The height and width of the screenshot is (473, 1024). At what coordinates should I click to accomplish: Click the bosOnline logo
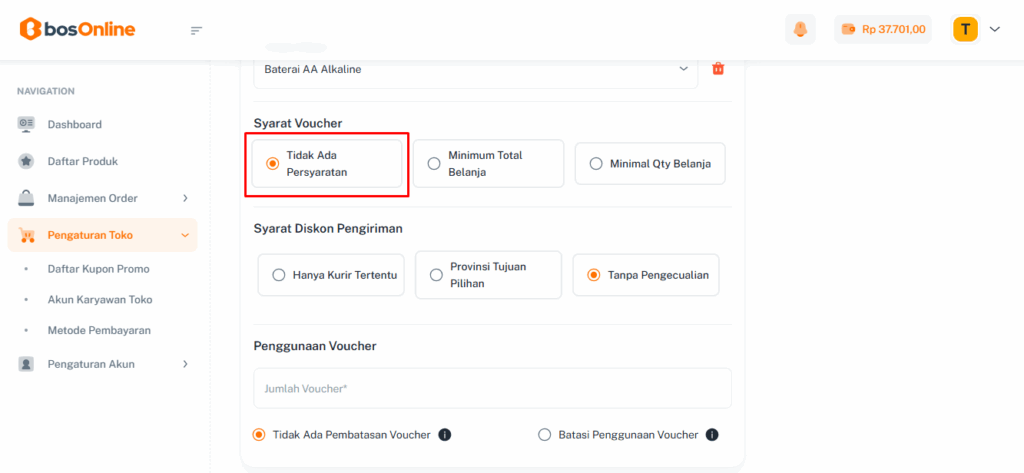click(77, 29)
